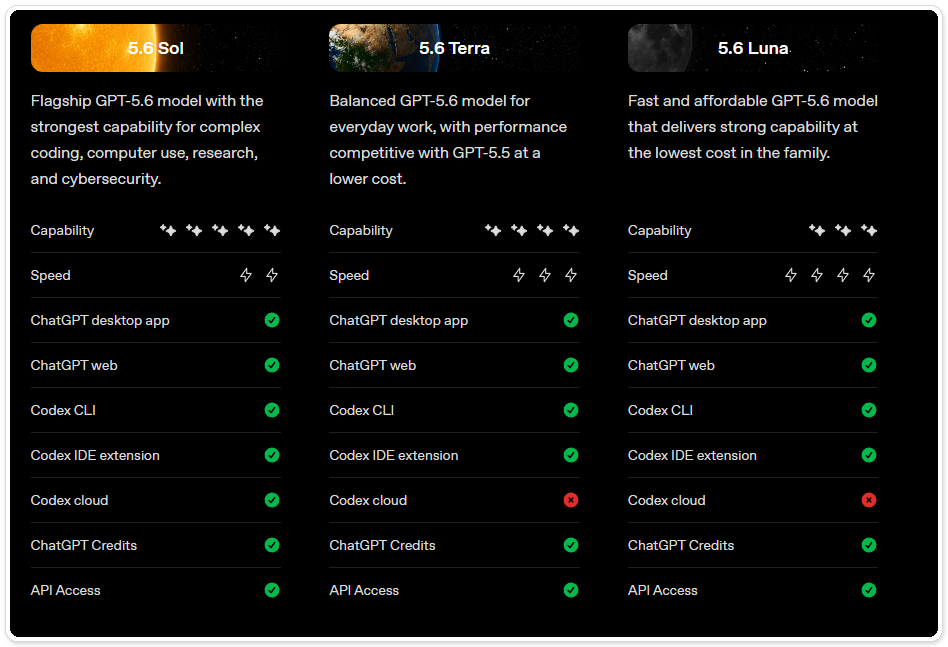The height and width of the screenshot is (647, 948).
Task: Click the Capability label under 5.6 Sol
Action: pyautogui.click(x=62, y=230)
